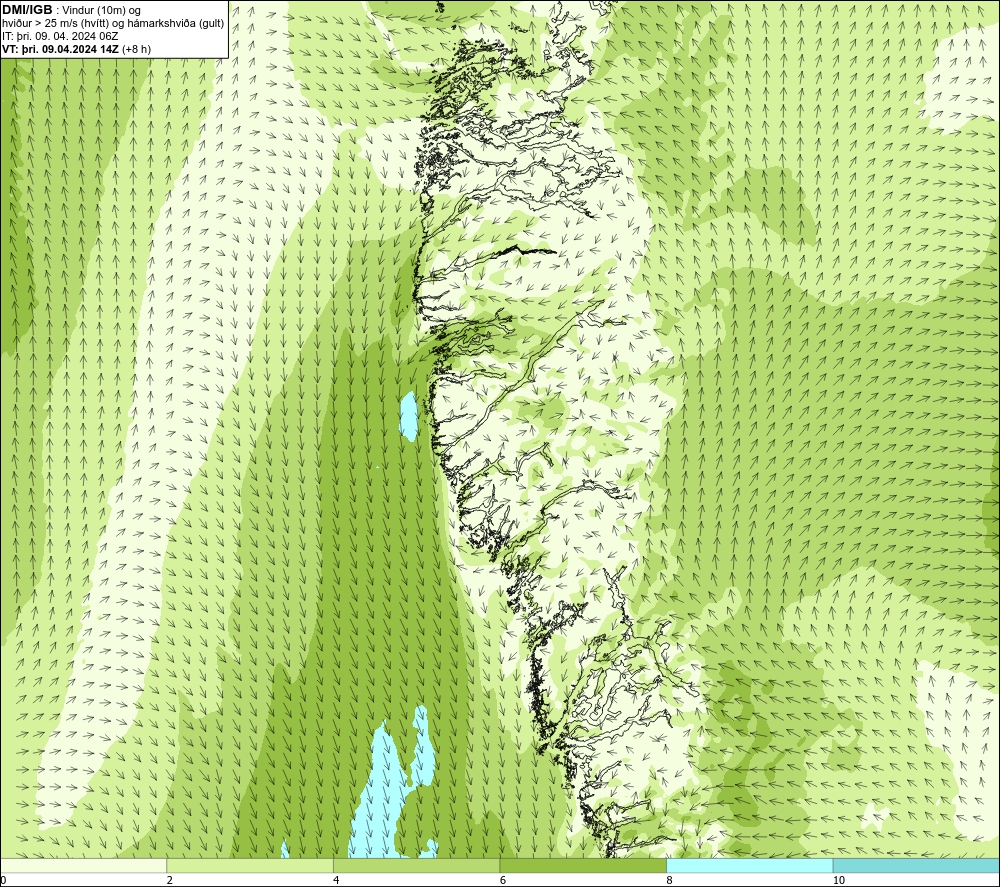The image size is (1000, 887).
Task: Click the legend label '6'
Action: click(x=503, y=880)
